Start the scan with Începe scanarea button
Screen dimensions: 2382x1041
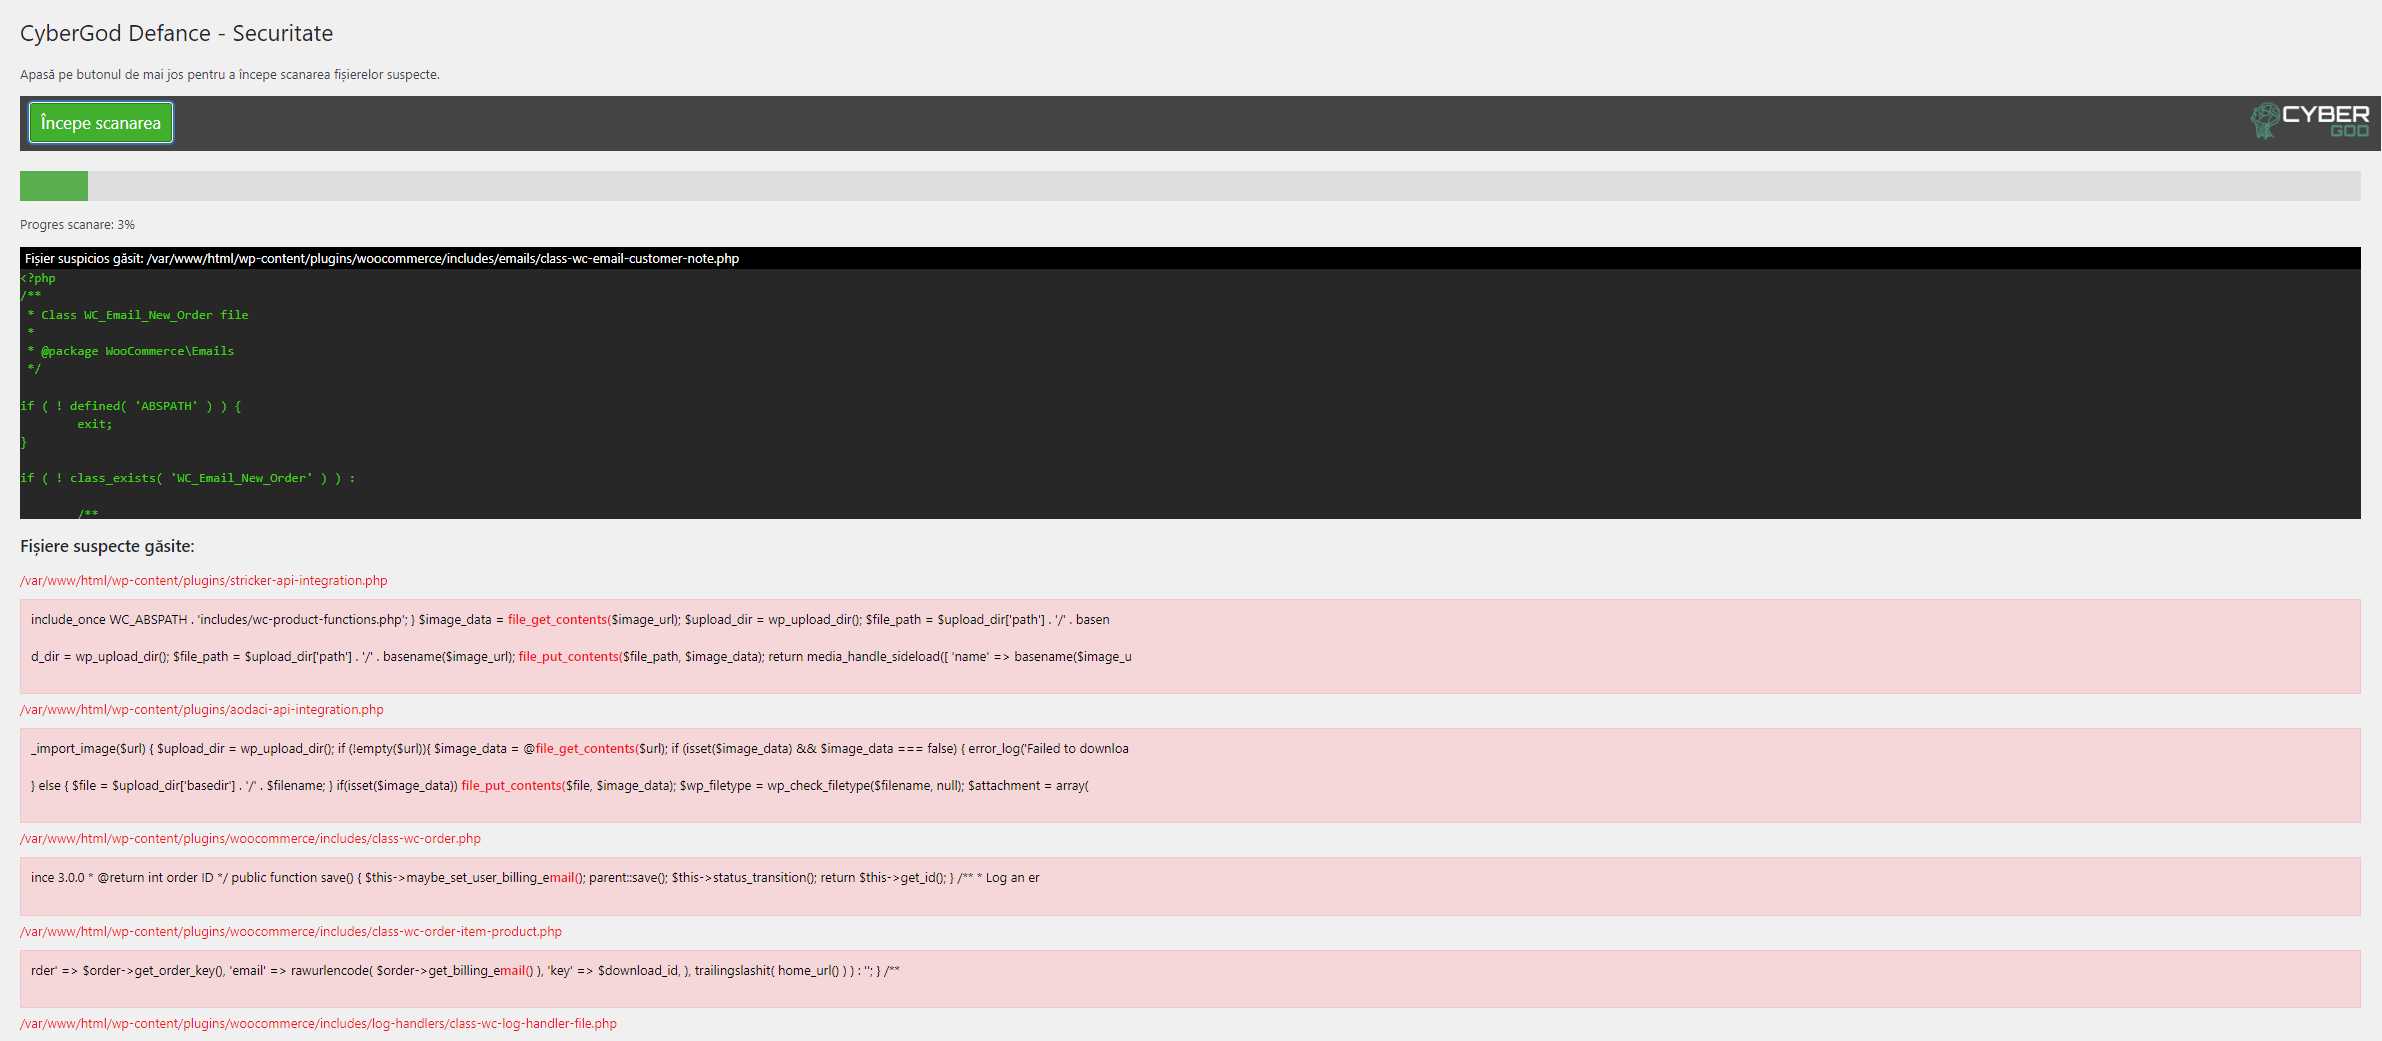pyautogui.click(x=100, y=123)
